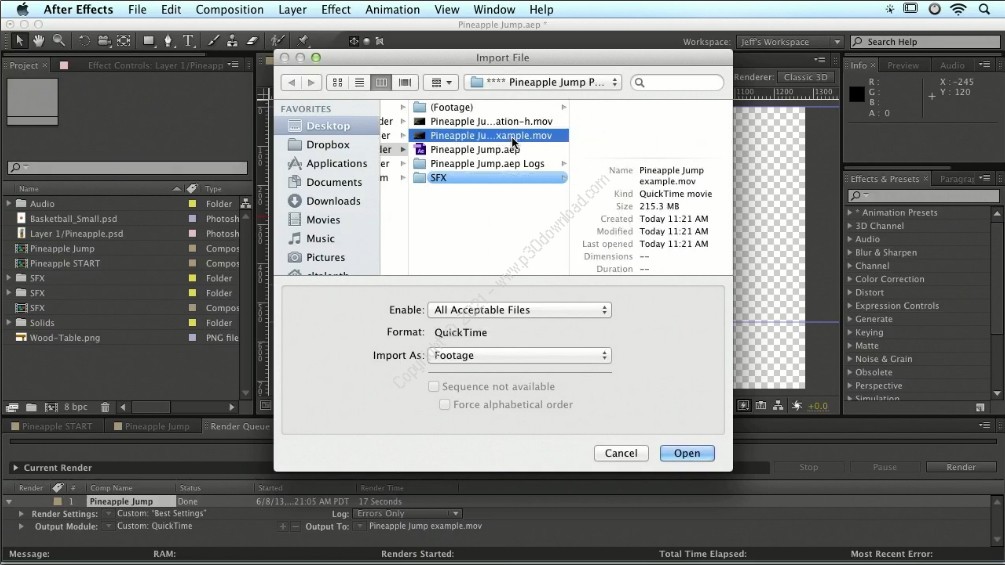Click the Import dialog search field
This screenshot has width=1005, height=565.
(677, 83)
